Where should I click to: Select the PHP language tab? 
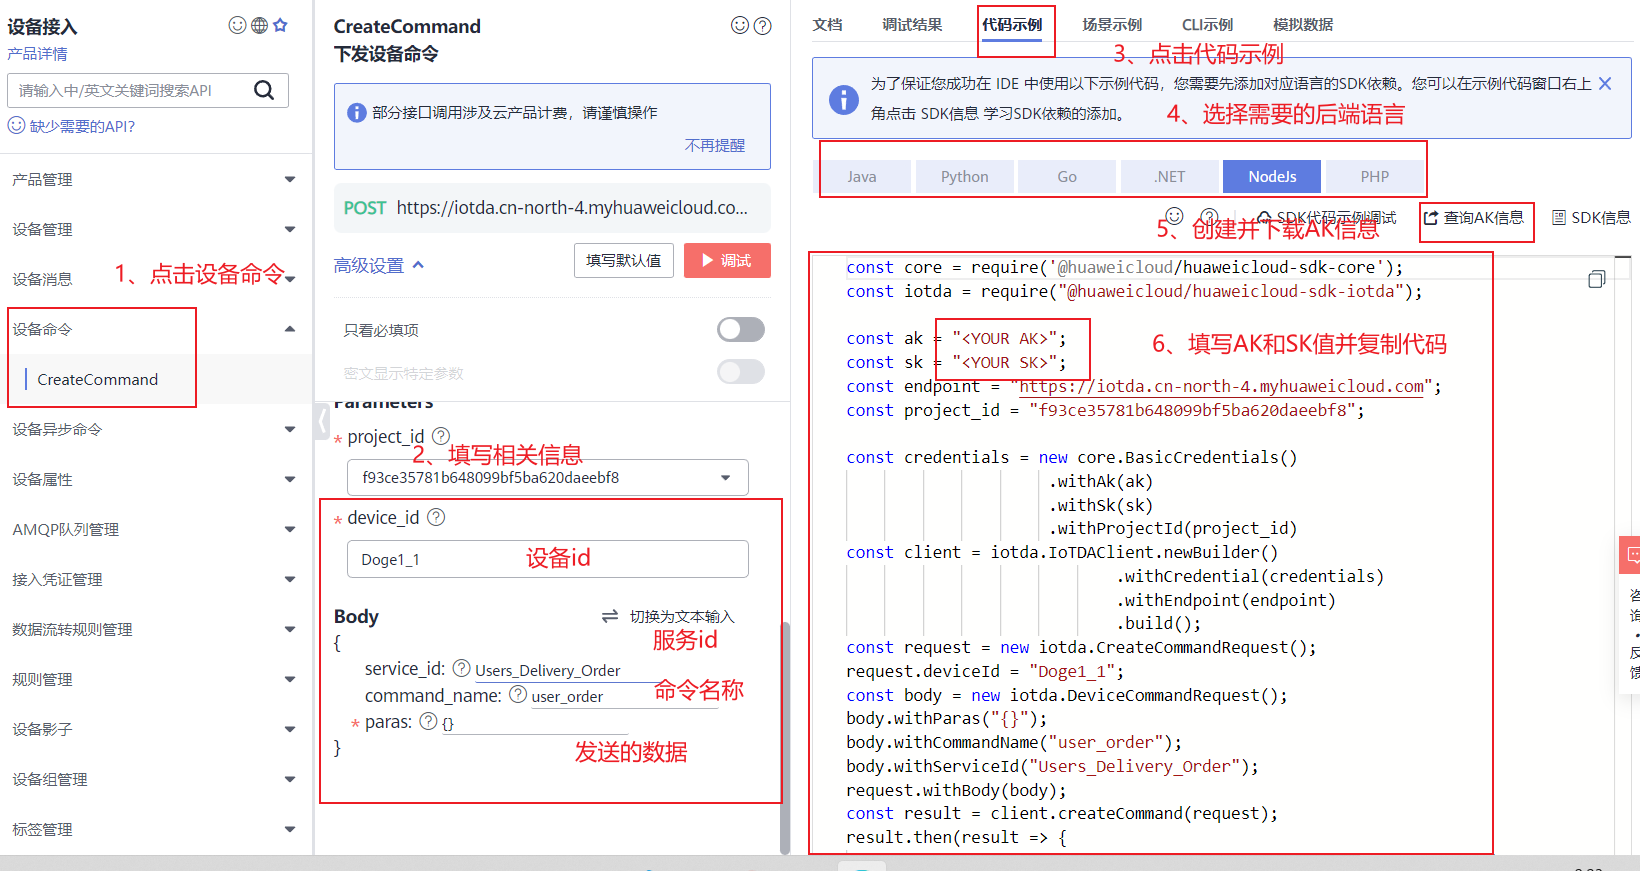click(1375, 176)
